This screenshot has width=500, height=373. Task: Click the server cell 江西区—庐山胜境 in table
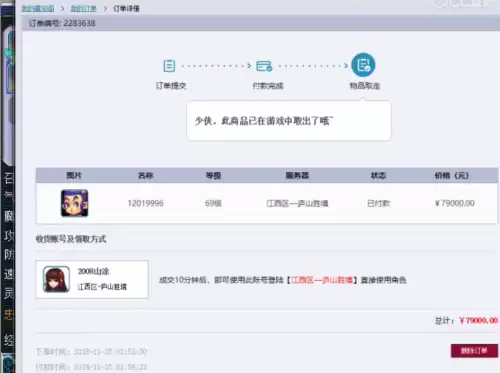297,203
